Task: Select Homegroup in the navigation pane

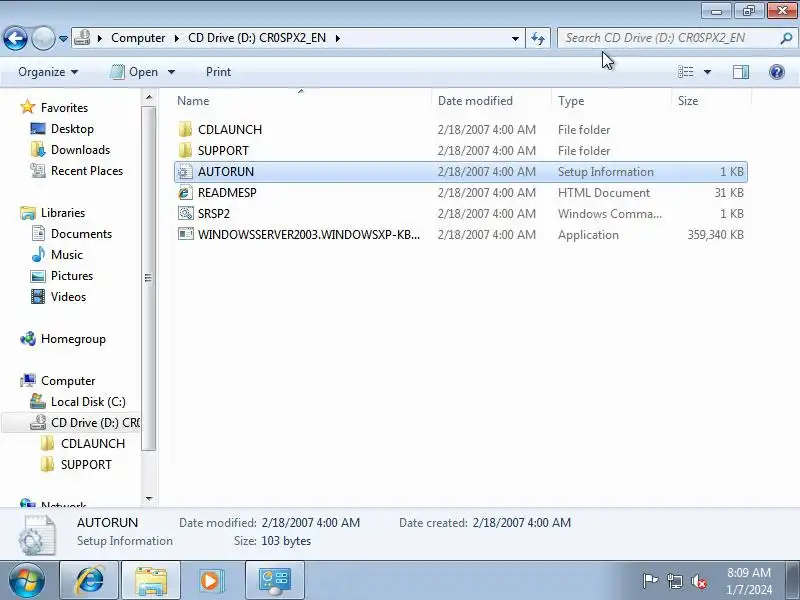Action: (x=73, y=339)
